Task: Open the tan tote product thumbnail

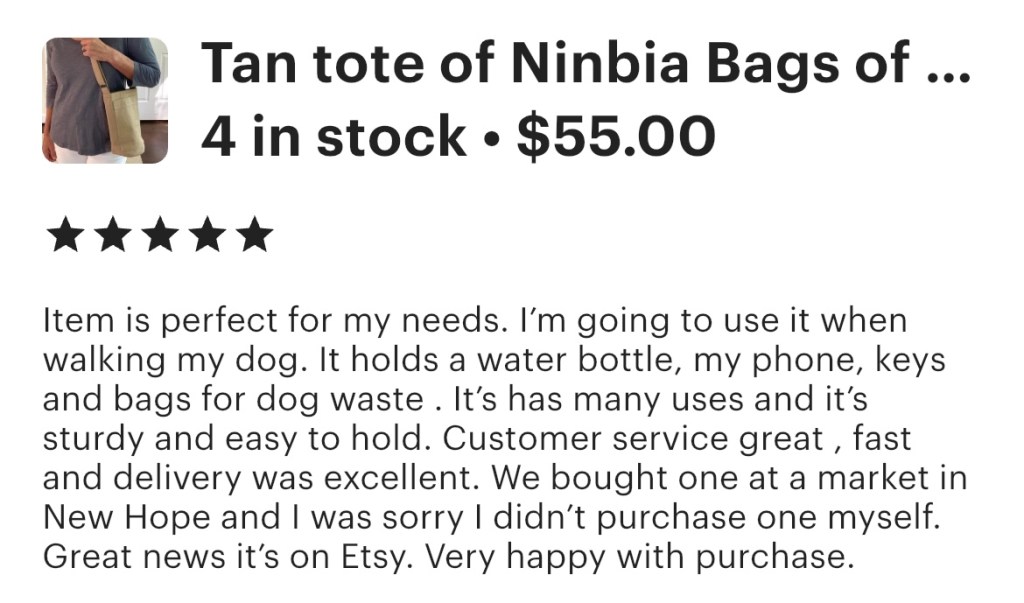Action: pyautogui.click(x=105, y=100)
